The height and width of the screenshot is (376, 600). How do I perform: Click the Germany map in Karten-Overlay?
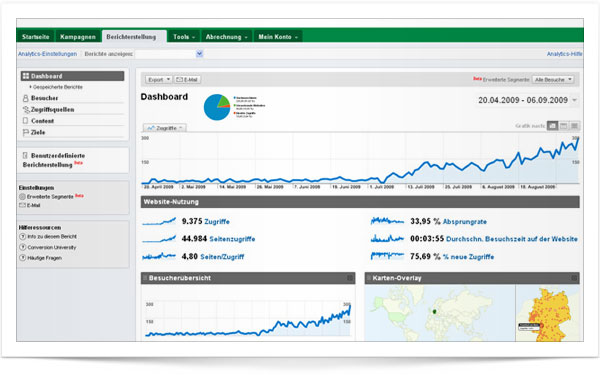coord(548,313)
